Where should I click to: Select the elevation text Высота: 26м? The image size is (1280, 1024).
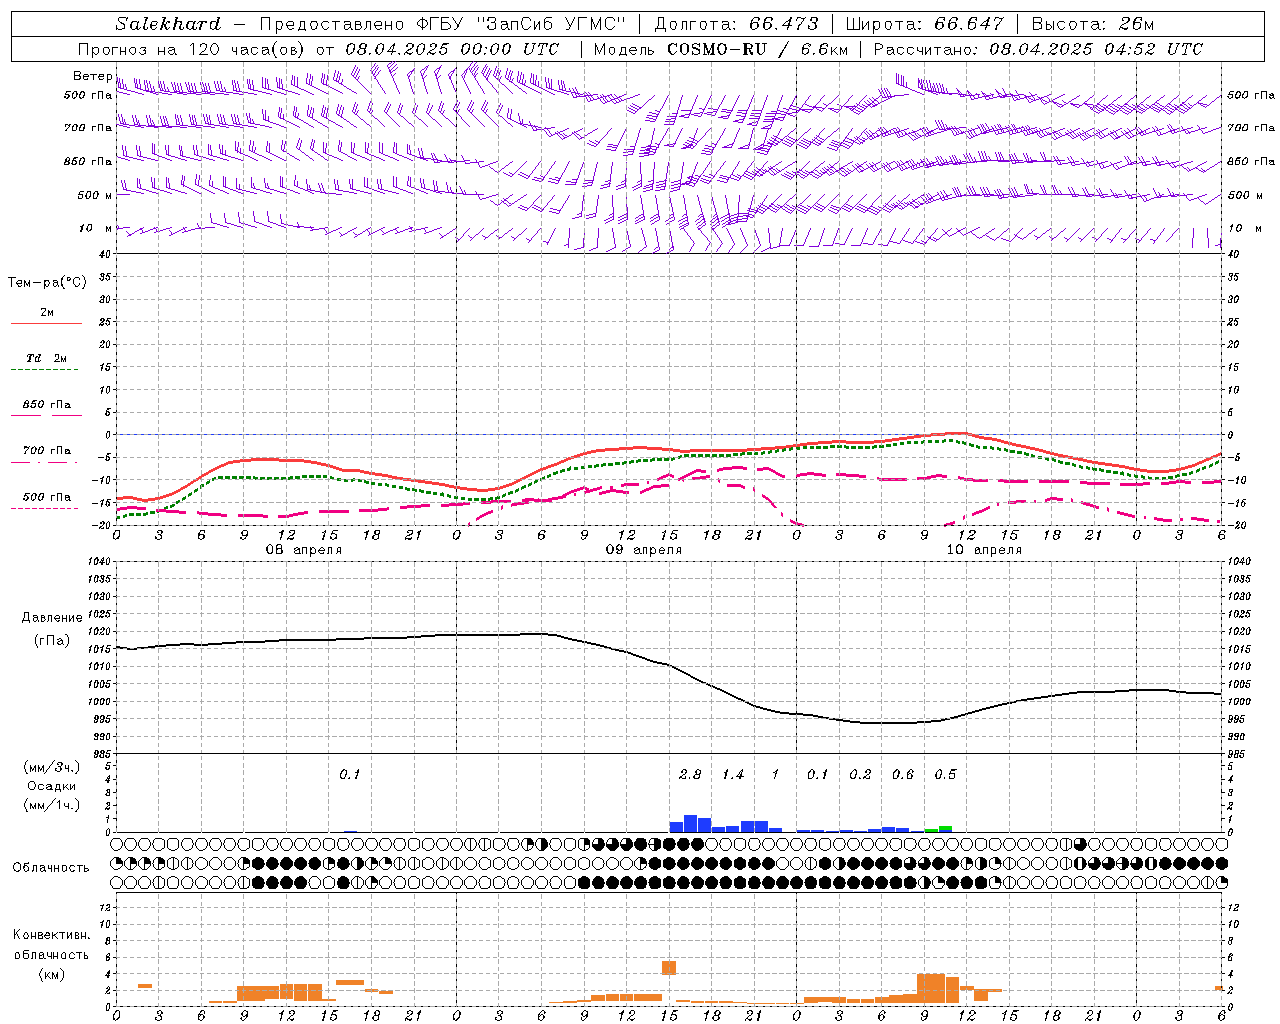coord(1092,24)
